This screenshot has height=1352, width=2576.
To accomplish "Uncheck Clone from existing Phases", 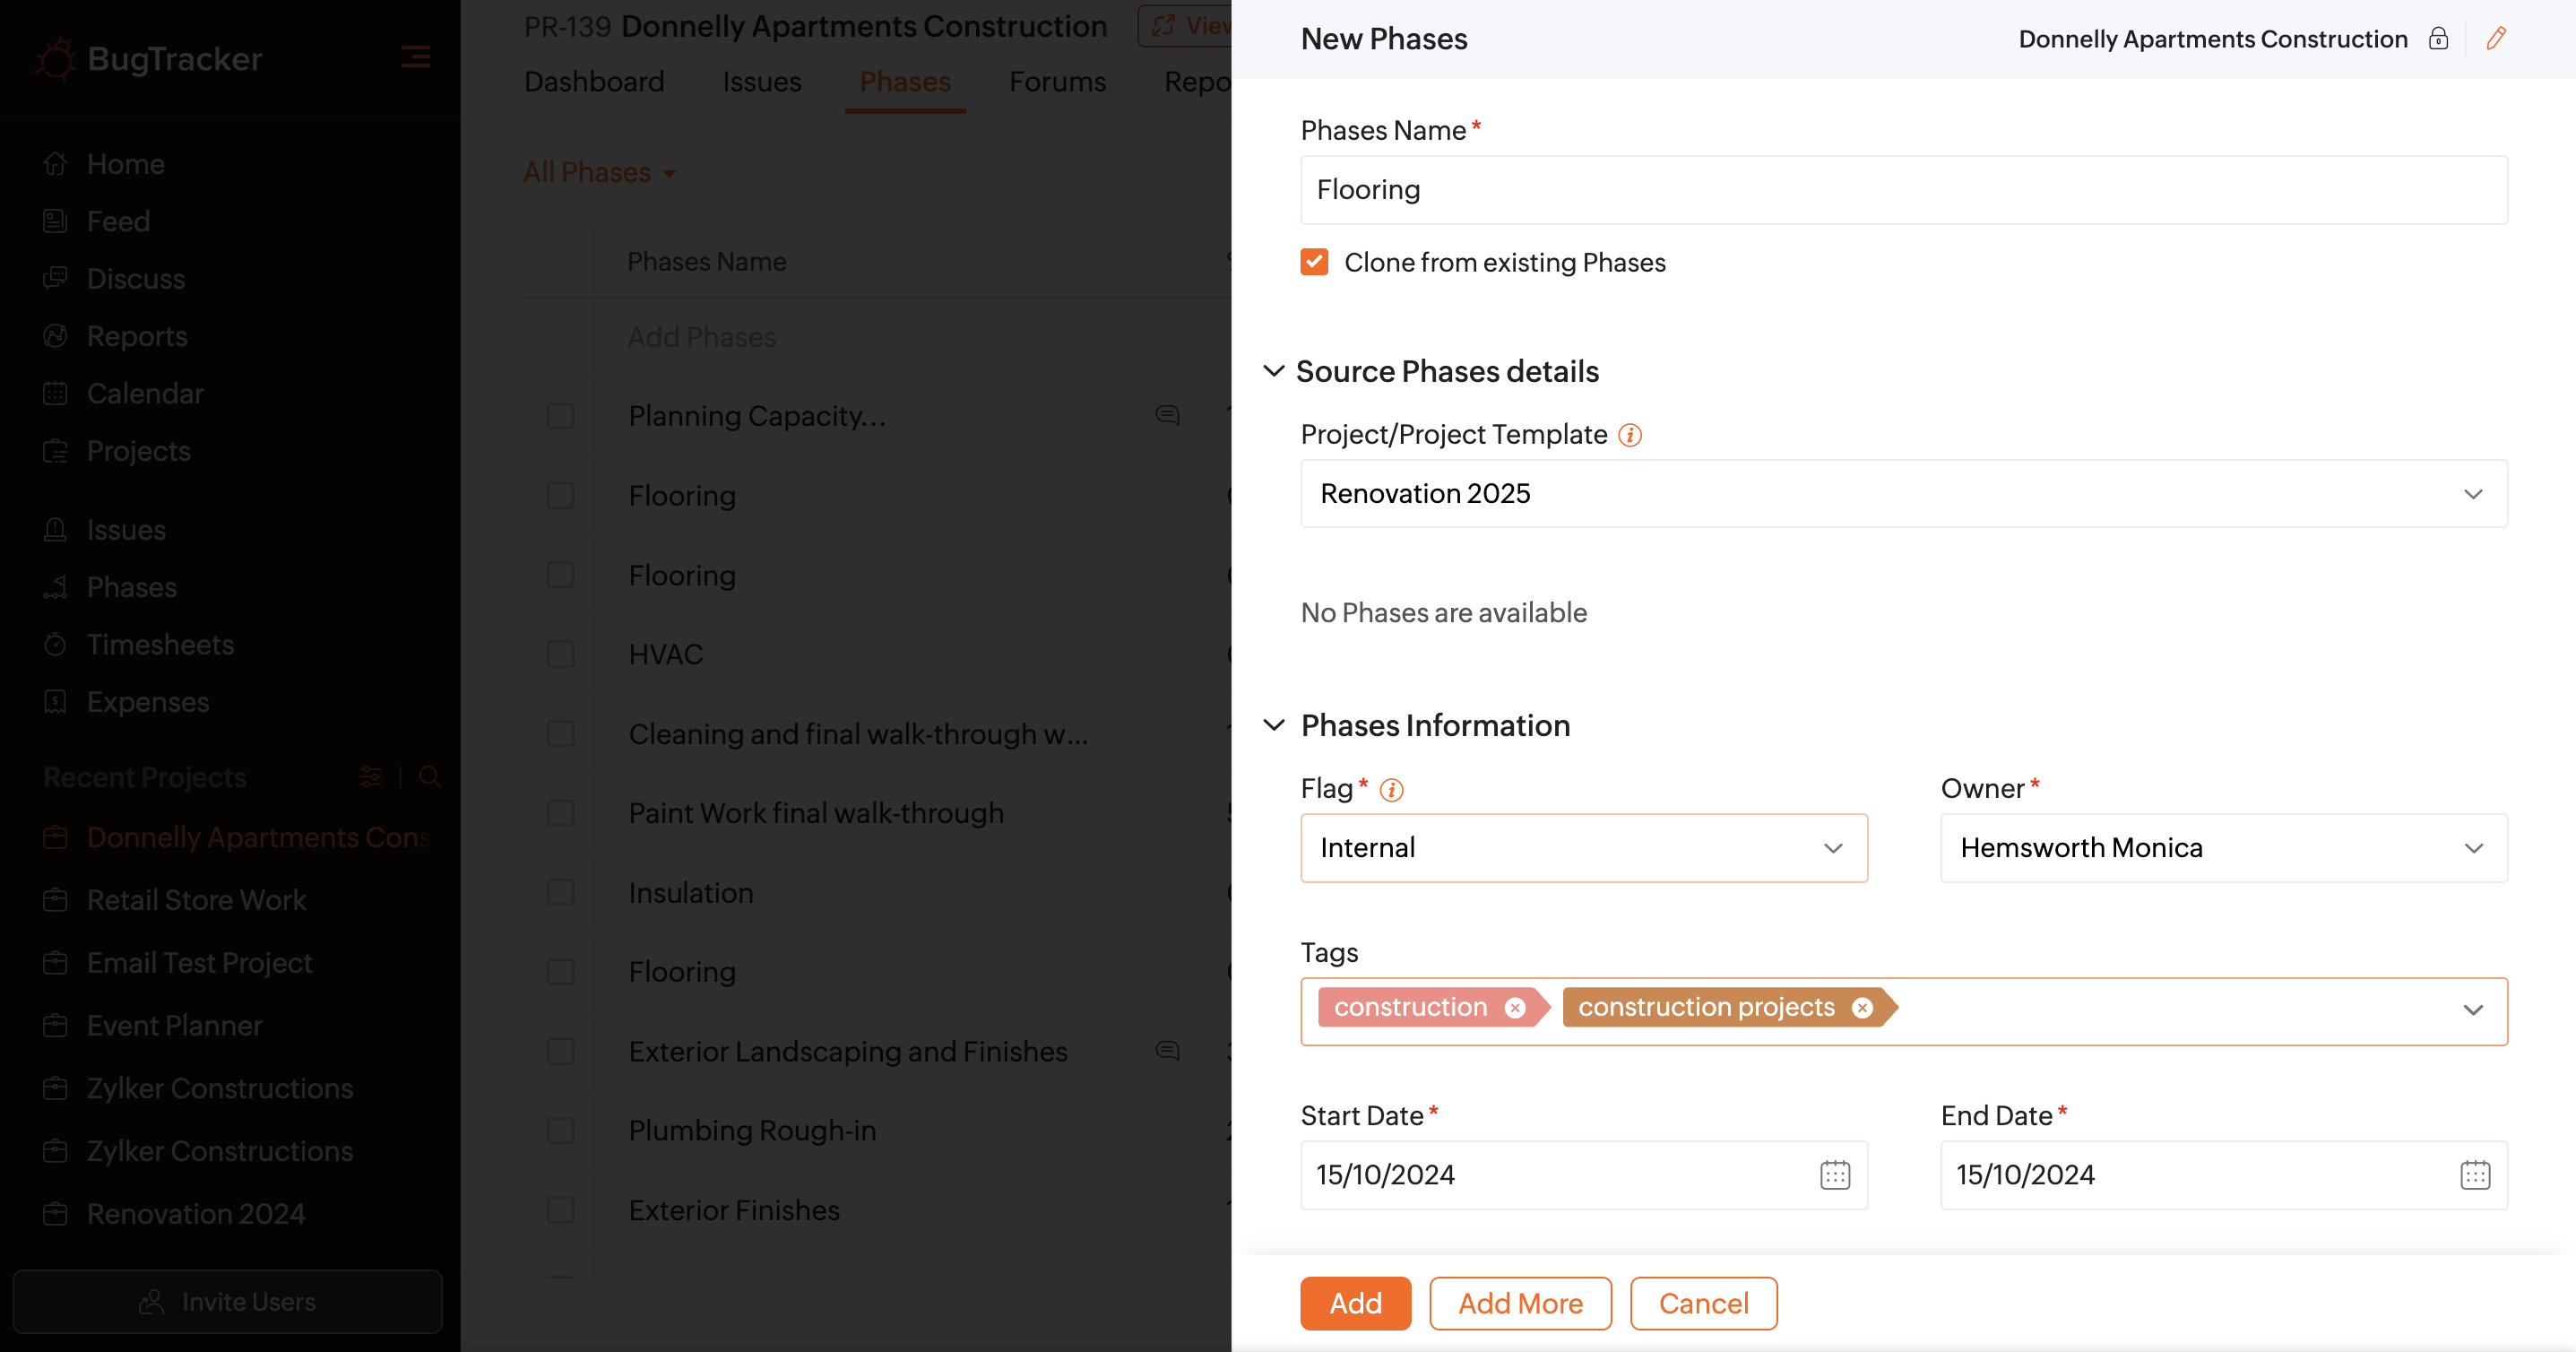I will click(x=1314, y=262).
